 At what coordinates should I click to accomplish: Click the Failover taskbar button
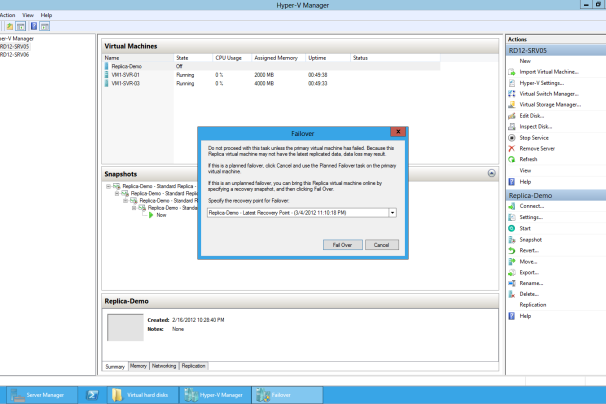click(288, 395)
